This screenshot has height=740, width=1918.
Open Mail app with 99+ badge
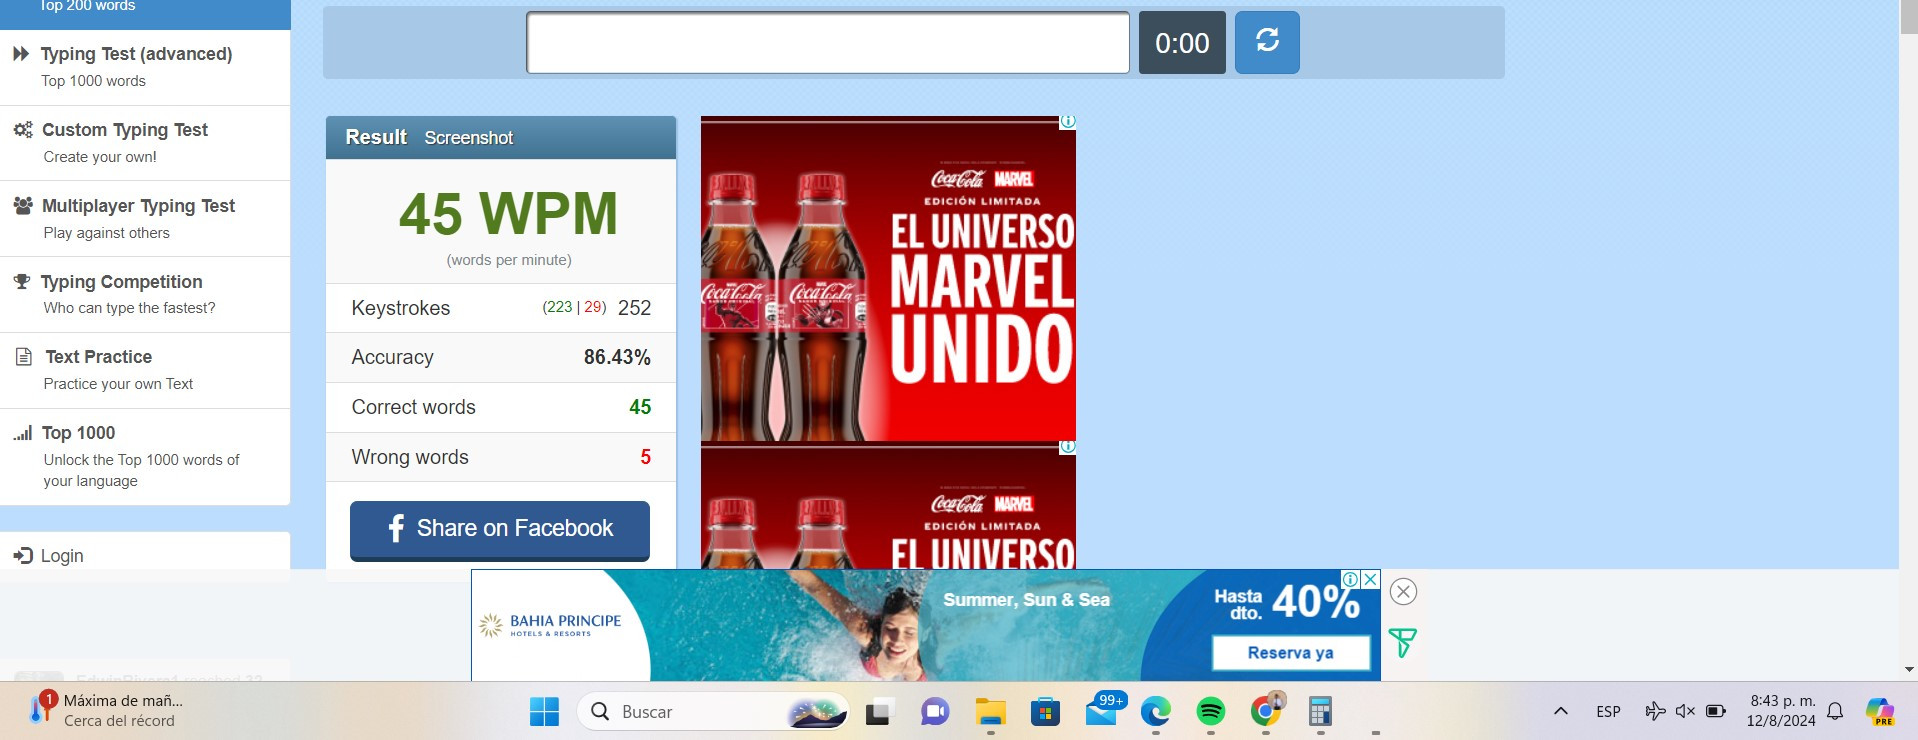(x=1103, y=711)
